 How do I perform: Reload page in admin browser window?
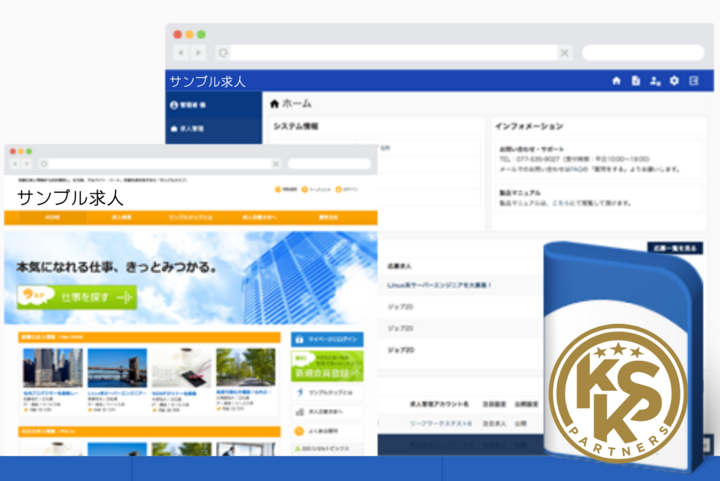coord(223,53)
